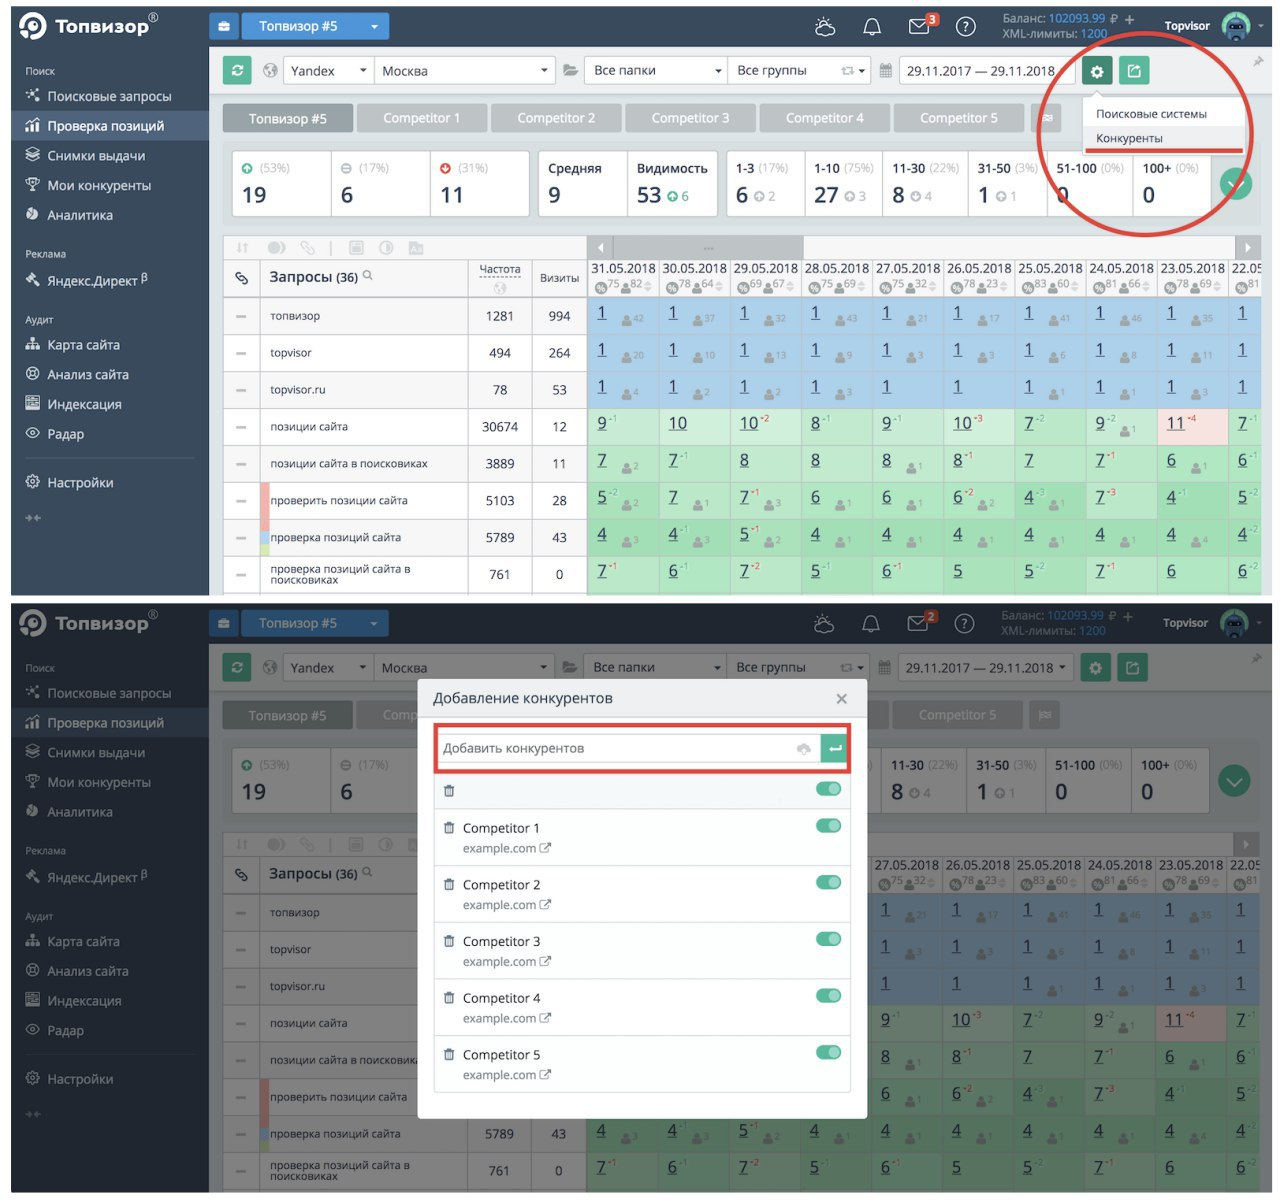Open Мои конкуренты in the undimmed sidebar
1280x1202 pixels.
99,185
